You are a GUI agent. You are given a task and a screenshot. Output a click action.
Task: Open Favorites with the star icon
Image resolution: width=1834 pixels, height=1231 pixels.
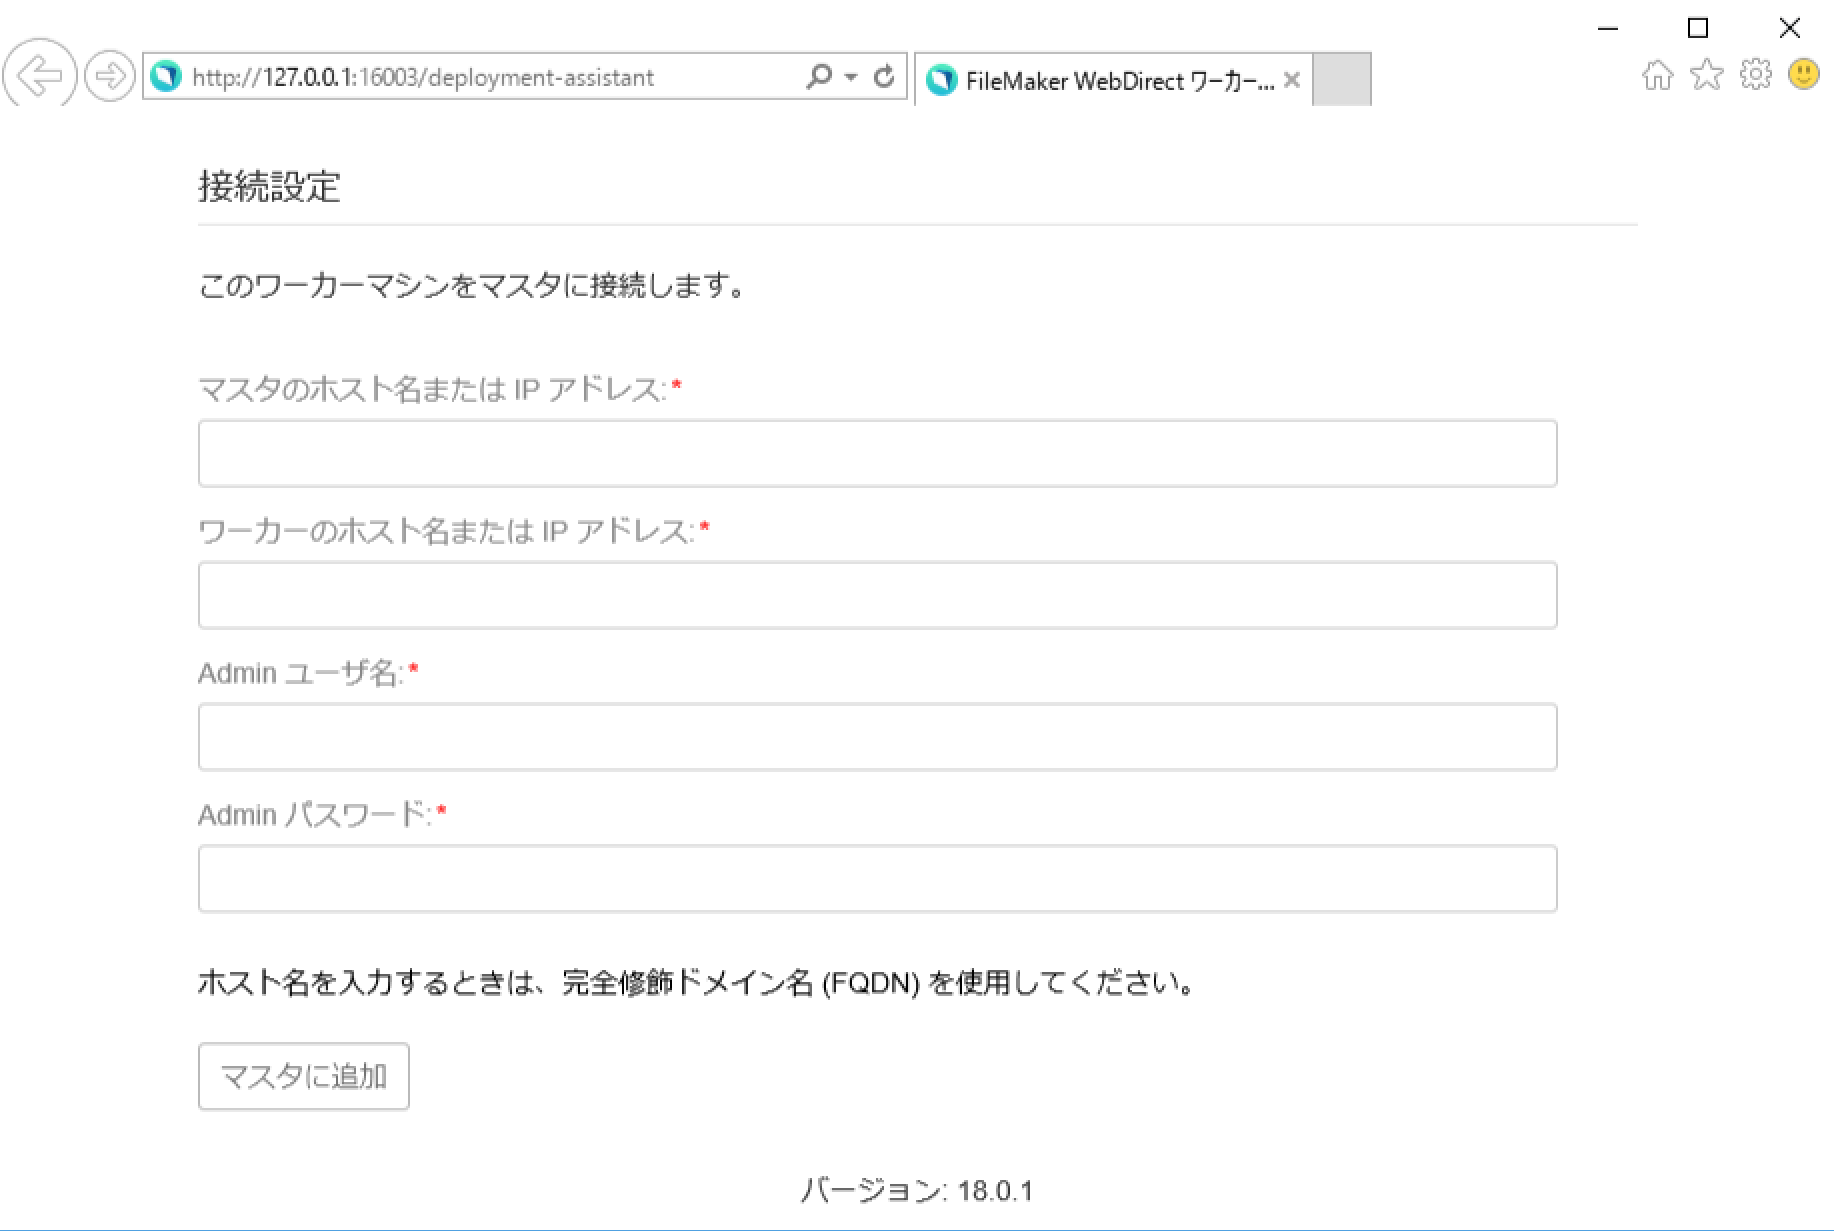point(1706,75)
